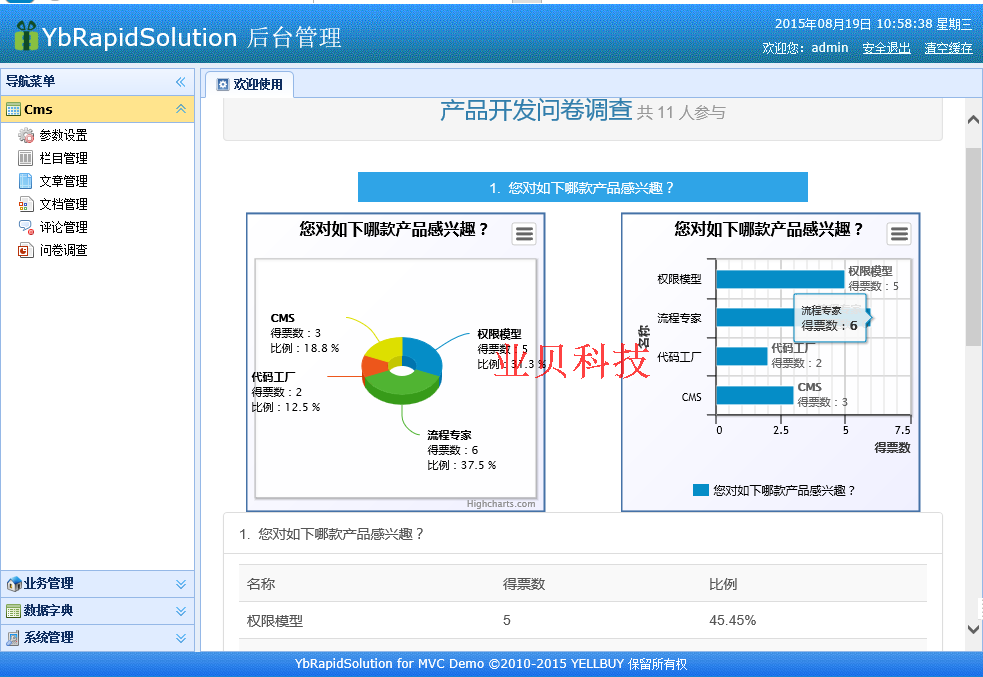
Task: Open bar chart hamburger export menu
Action: [899, 234]
